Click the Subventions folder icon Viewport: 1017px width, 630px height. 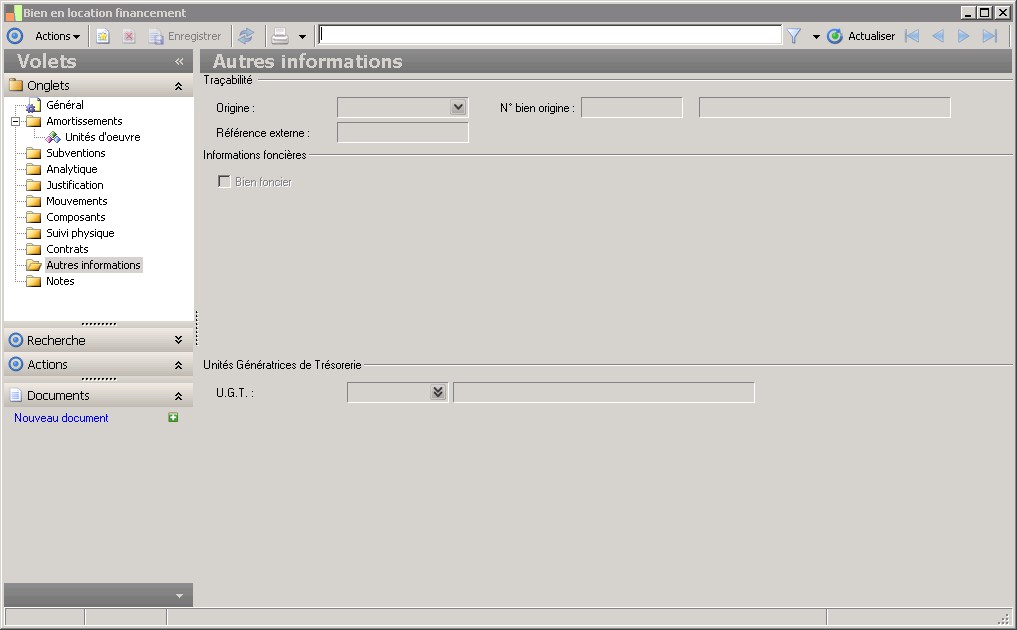[x=34, y=153]
